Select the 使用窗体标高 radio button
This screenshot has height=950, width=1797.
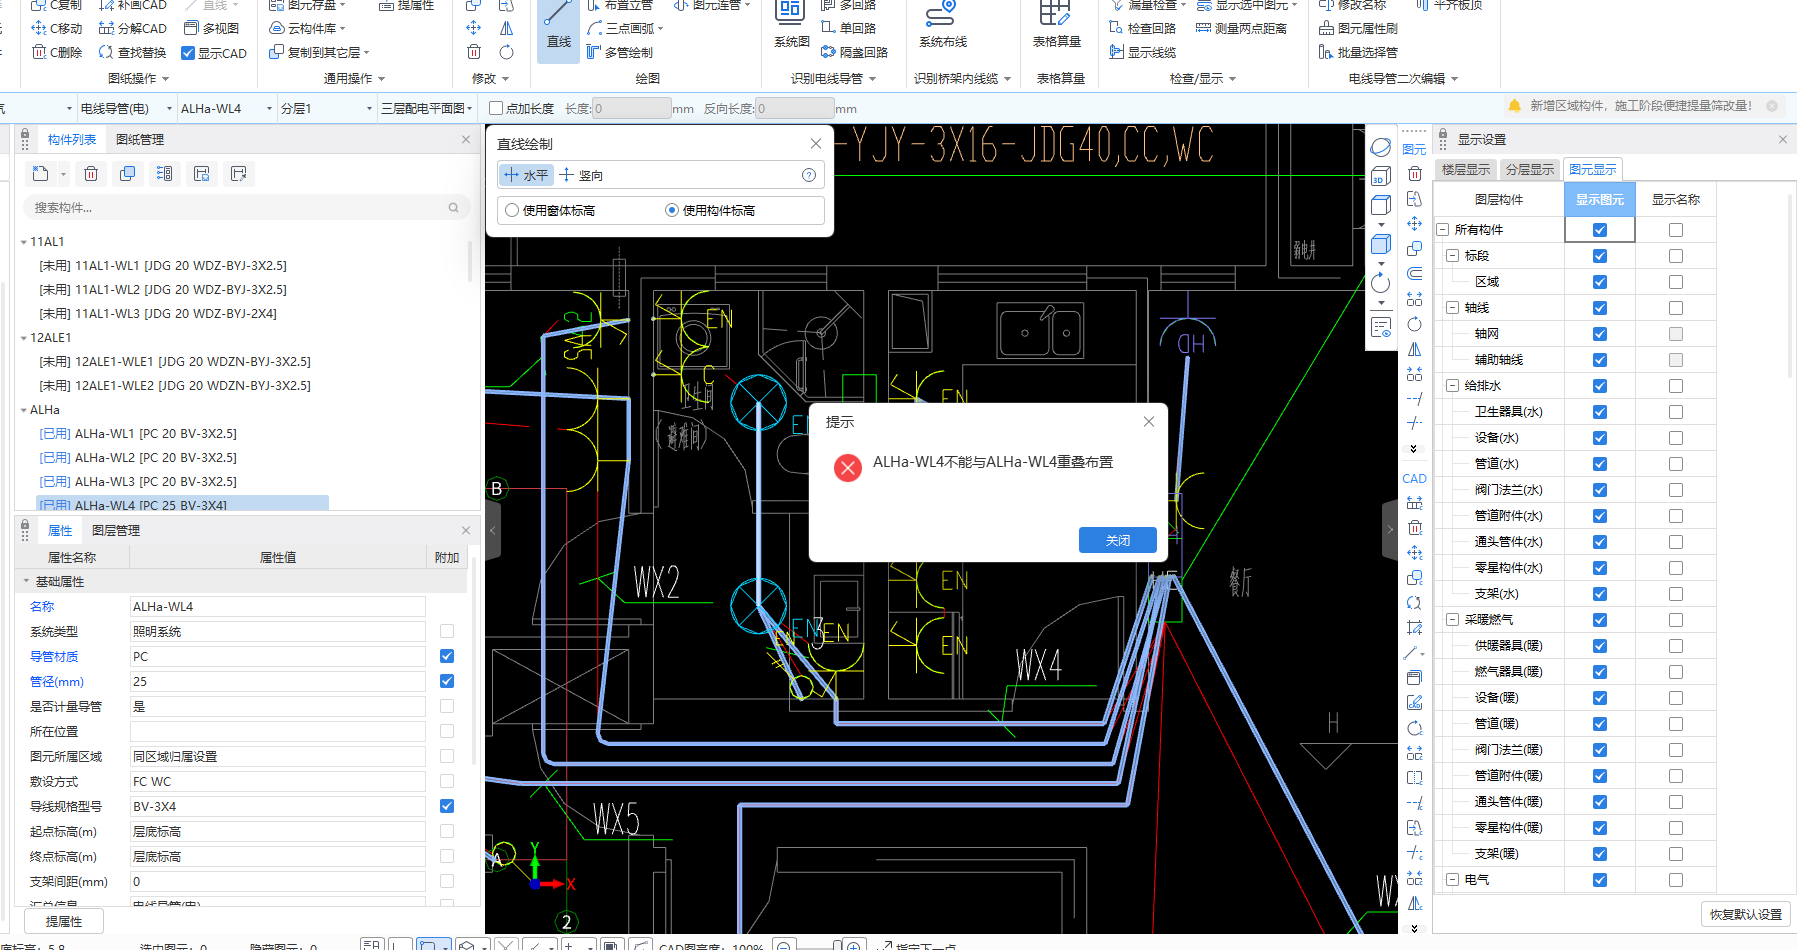[x=512, y=210]
